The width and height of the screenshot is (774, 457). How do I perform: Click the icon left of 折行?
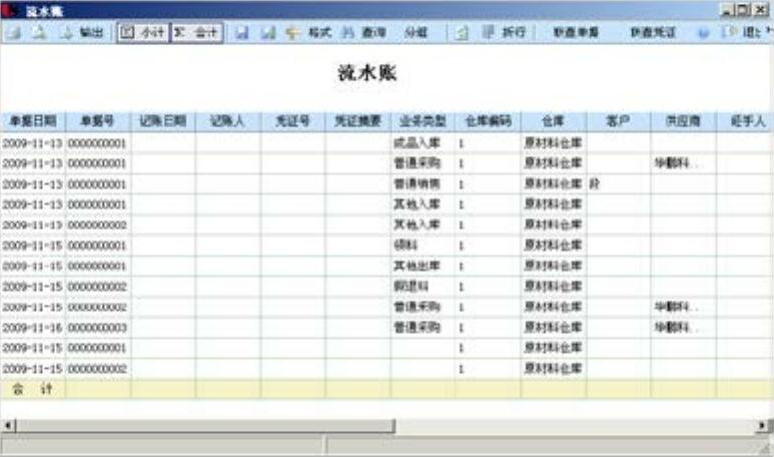(x=462, y=32)
